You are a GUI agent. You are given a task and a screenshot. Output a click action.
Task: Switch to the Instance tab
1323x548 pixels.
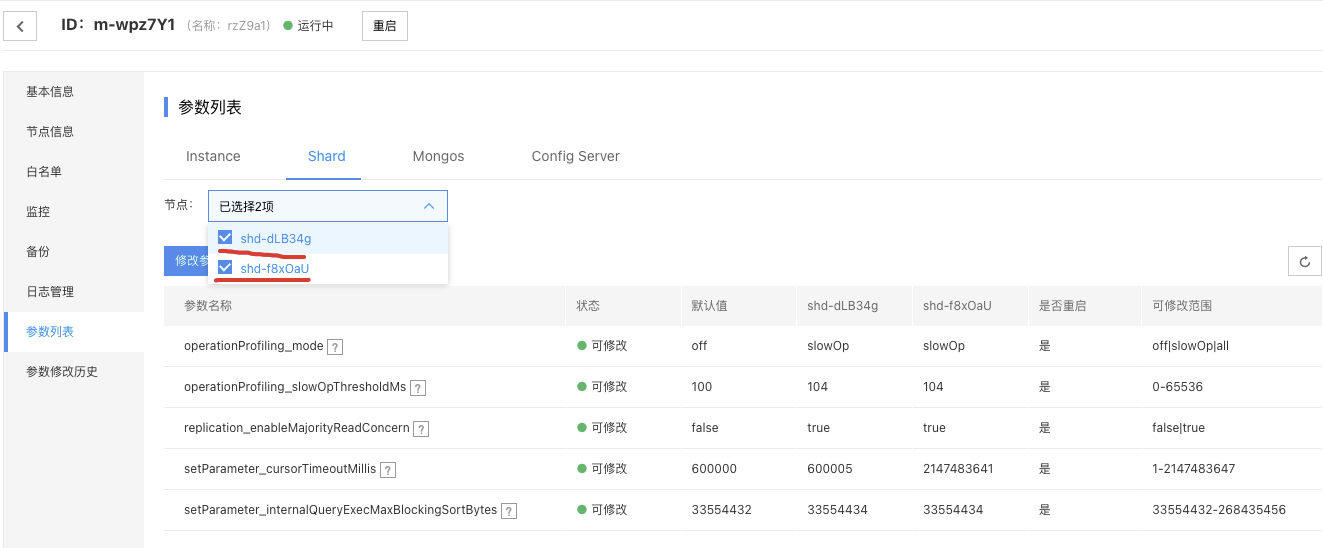pos(213,156)
